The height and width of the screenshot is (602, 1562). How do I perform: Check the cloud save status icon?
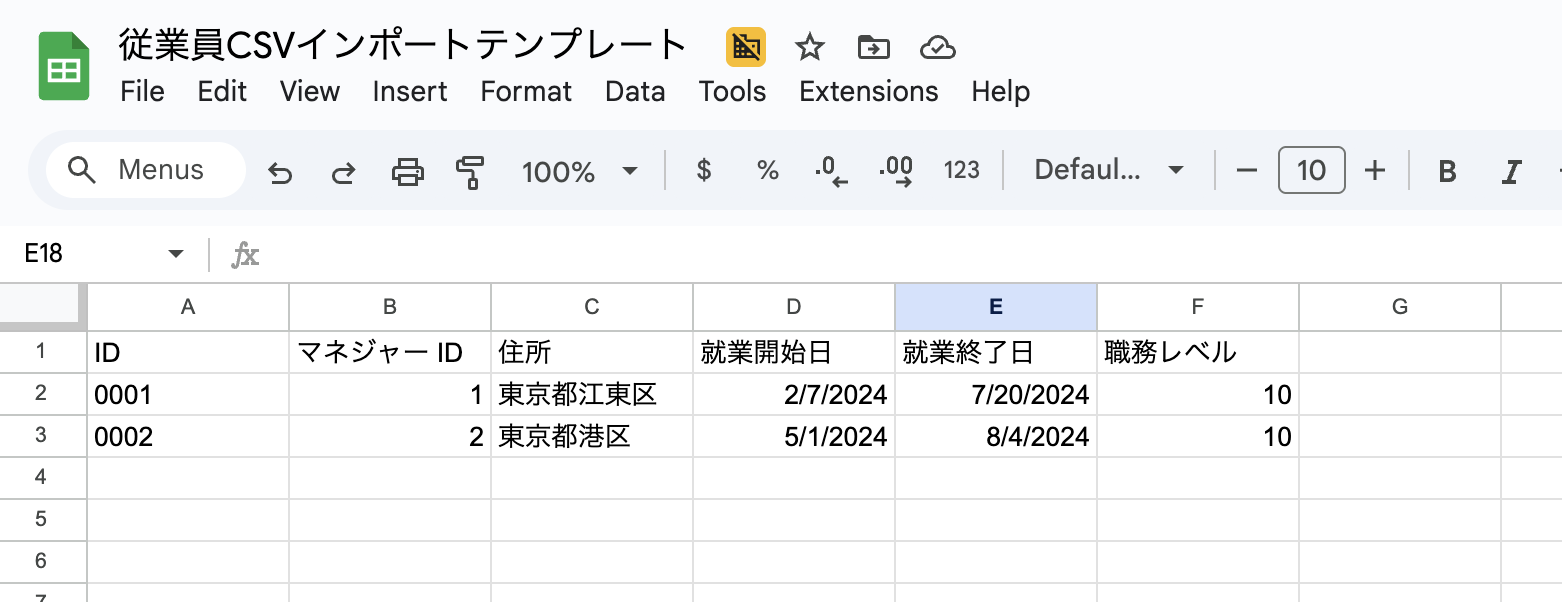click(x=937, y=47)
